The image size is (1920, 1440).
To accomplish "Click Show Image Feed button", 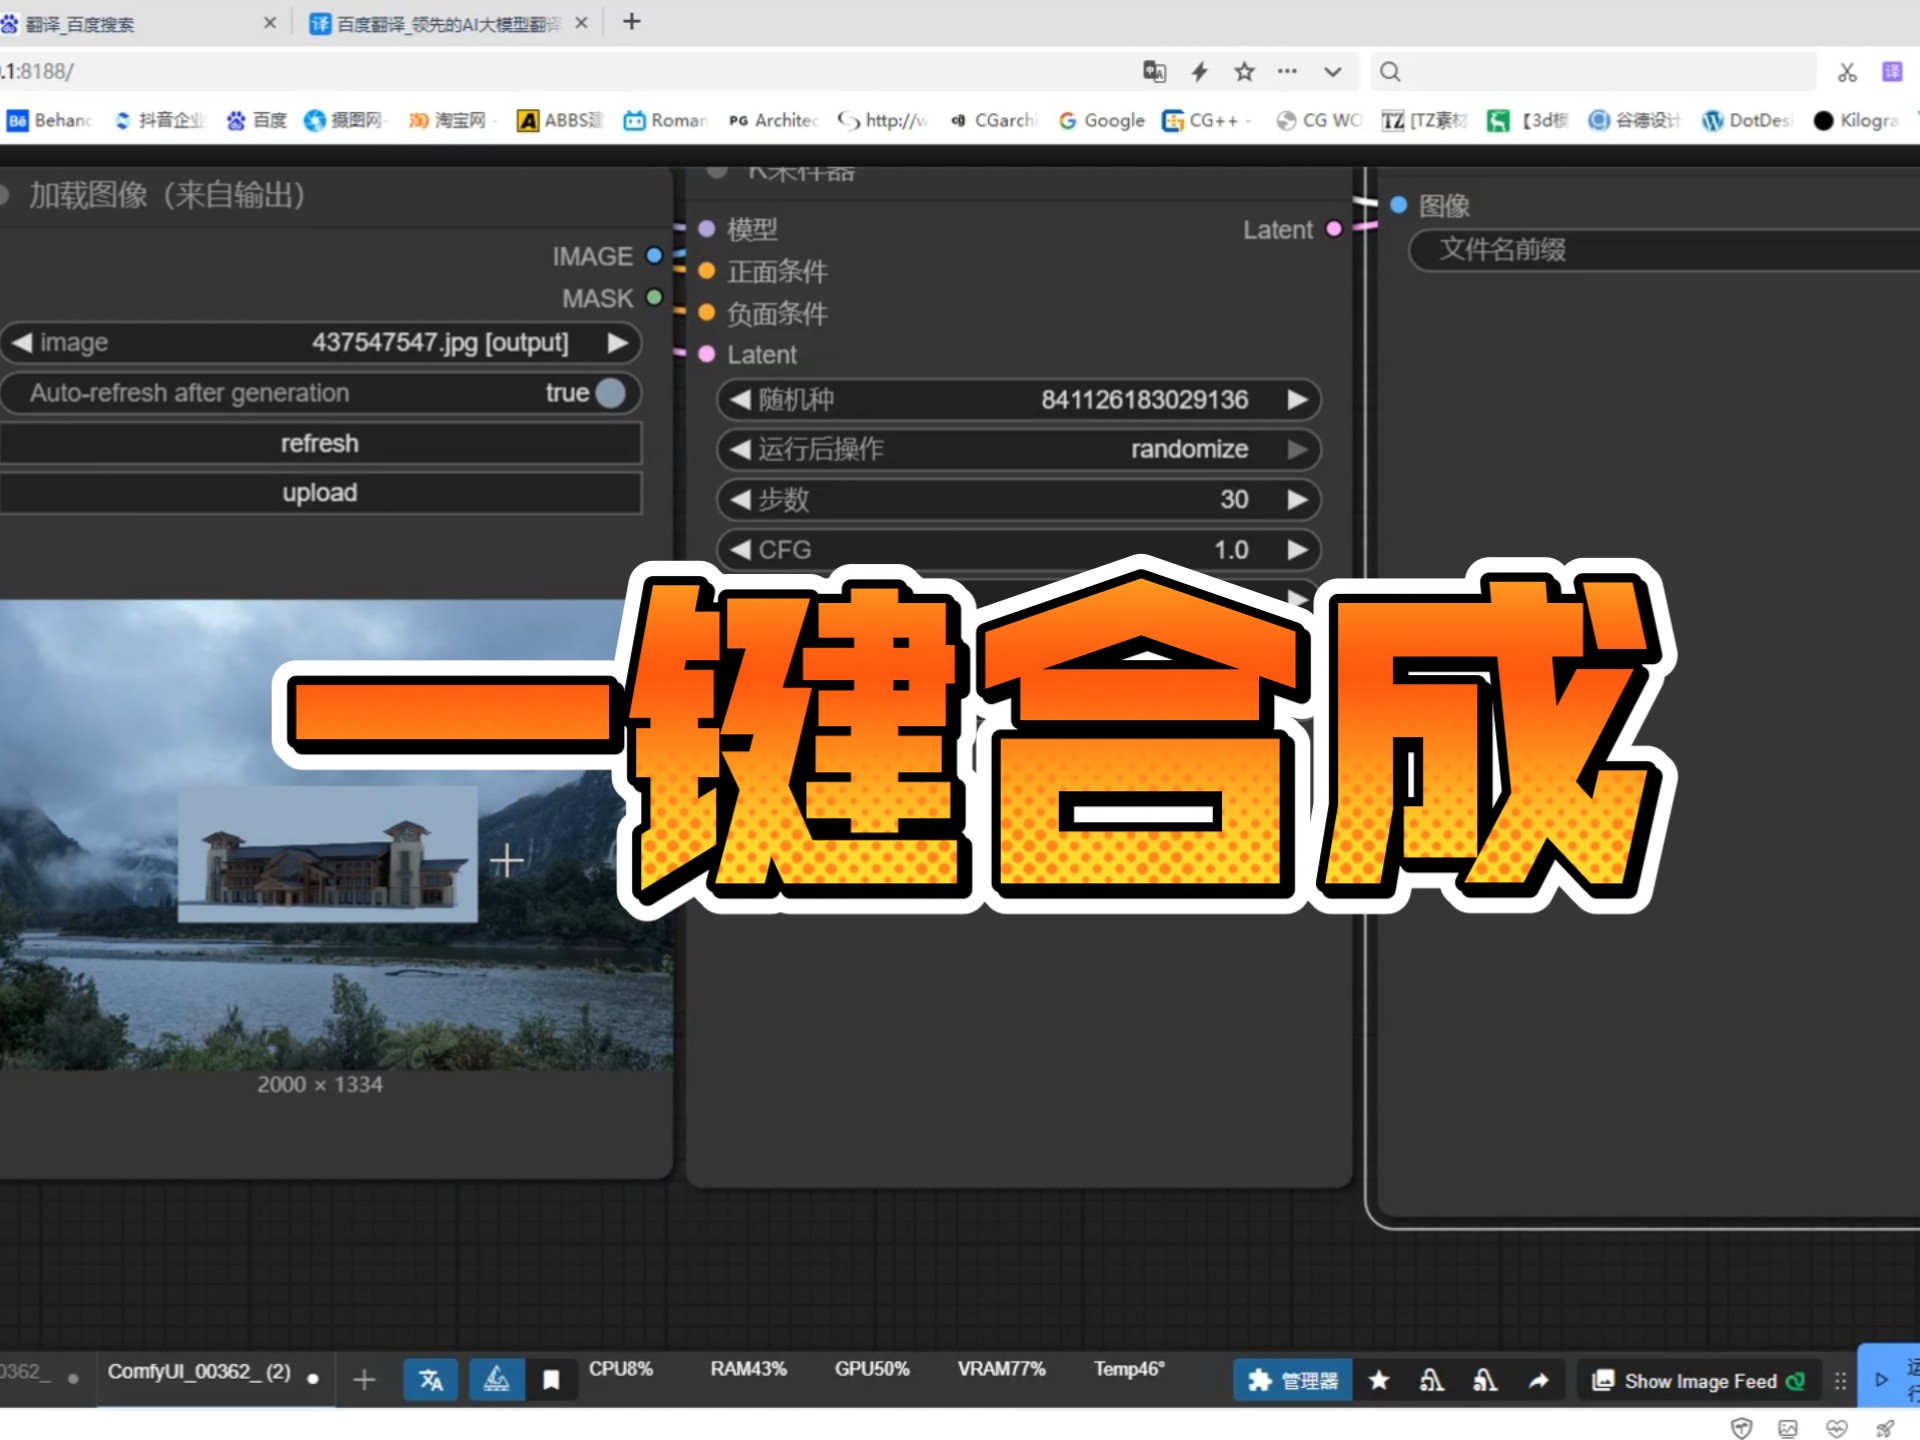I will click(x=1699, y=1381).
